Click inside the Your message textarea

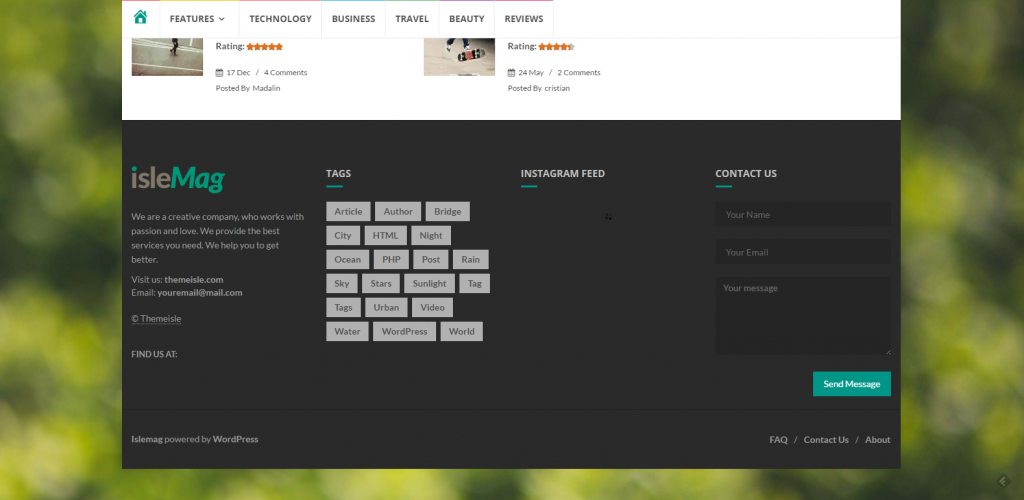click(802, 315)
